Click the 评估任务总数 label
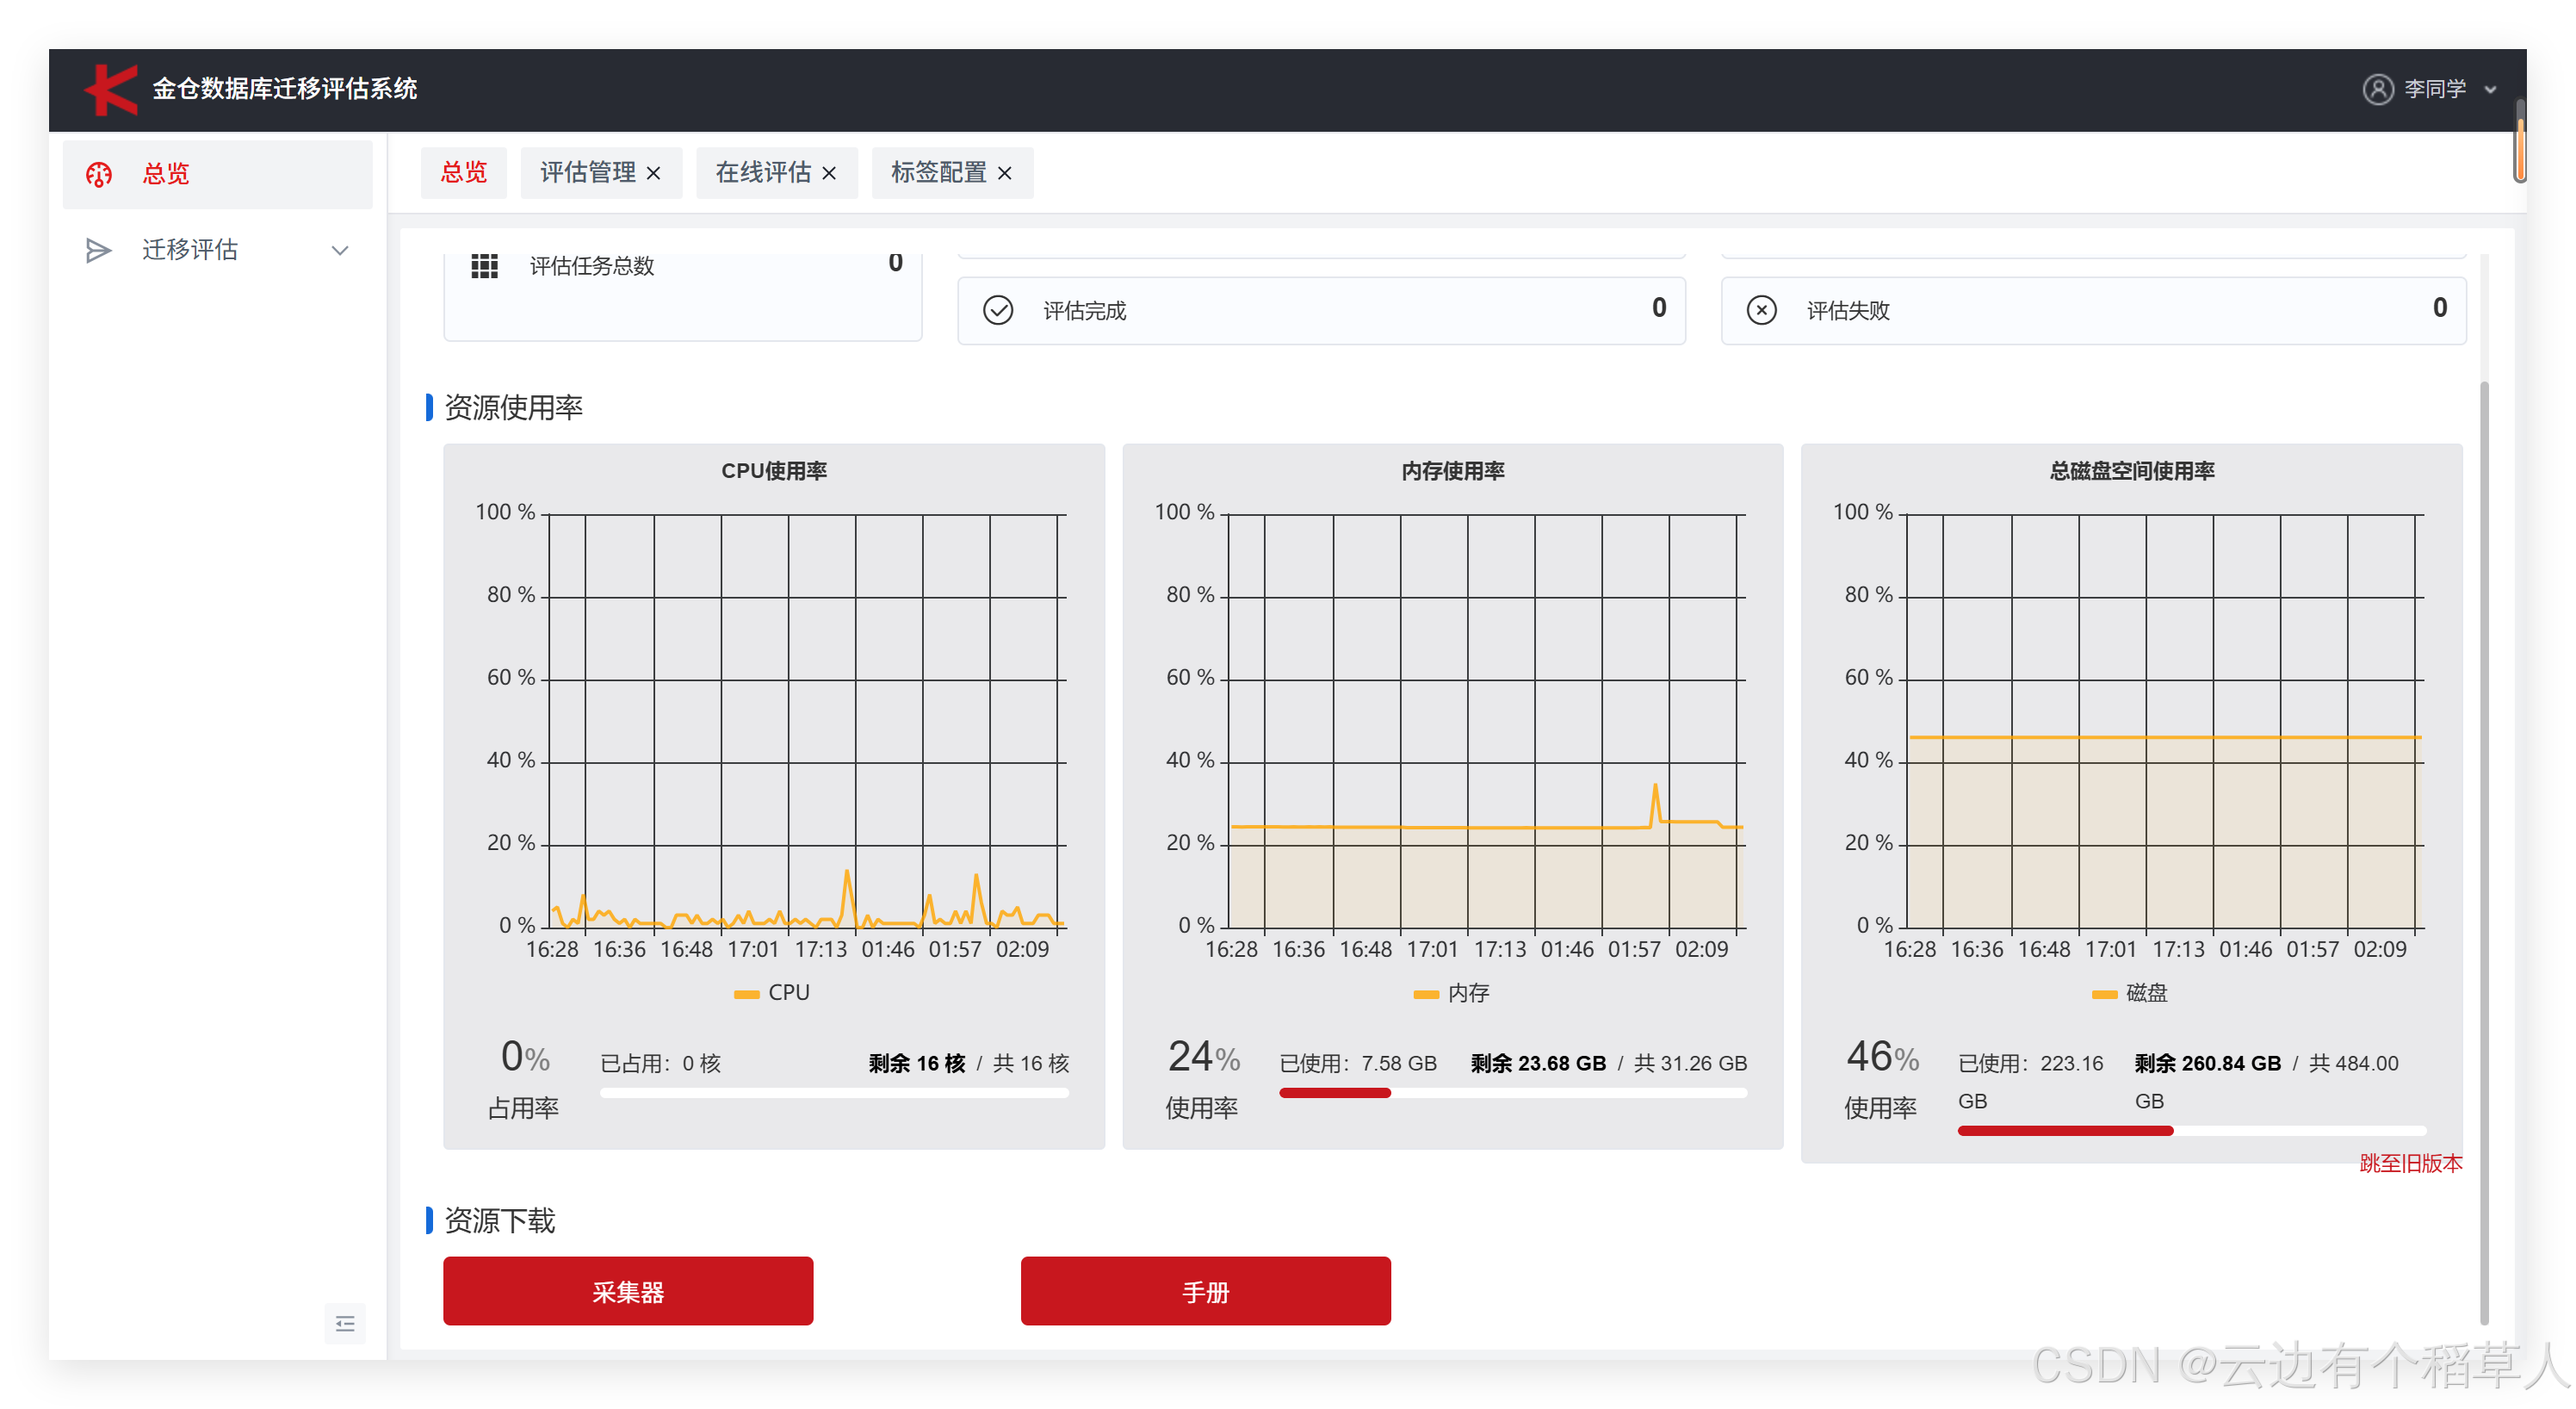2576x1409 pixels. 592,265
